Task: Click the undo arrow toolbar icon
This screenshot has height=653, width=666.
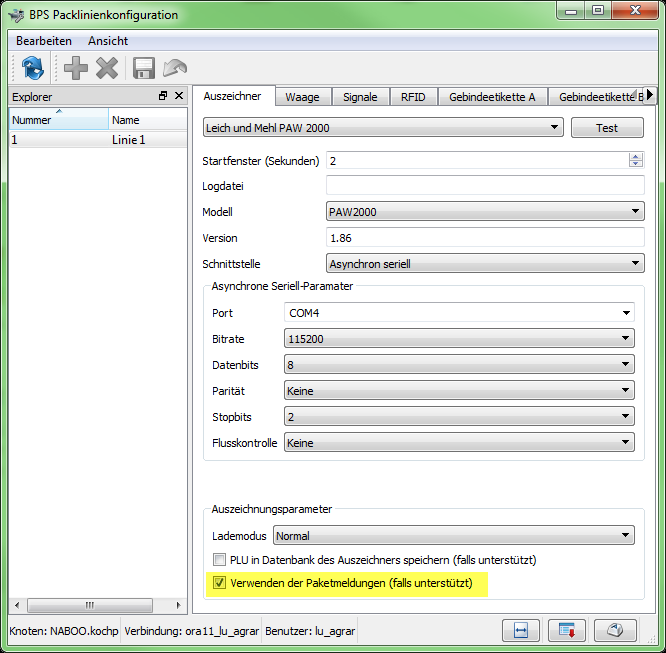Action: (x=175, y=68)
